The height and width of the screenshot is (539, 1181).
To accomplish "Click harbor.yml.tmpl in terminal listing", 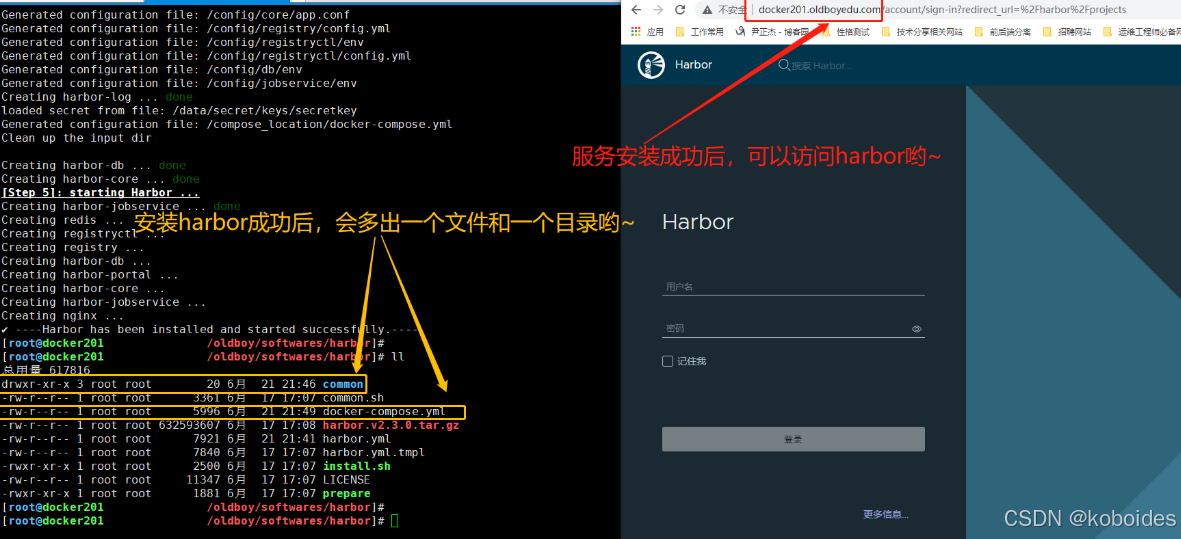I will pyautogui.click(x=374, y=452).
